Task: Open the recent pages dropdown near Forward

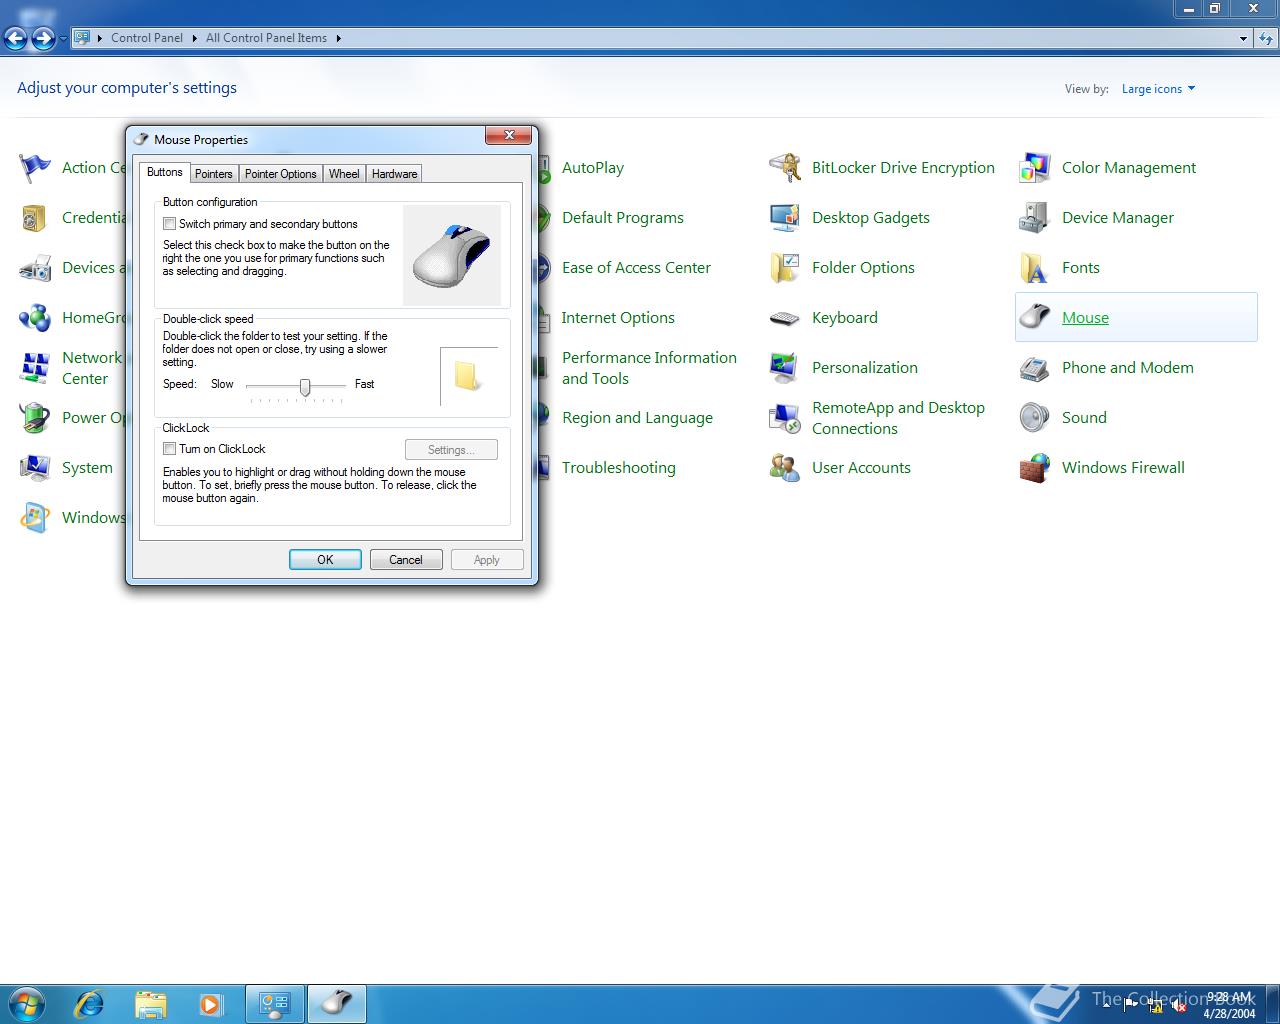Action: pyautogui.click(x=63, y=39)
